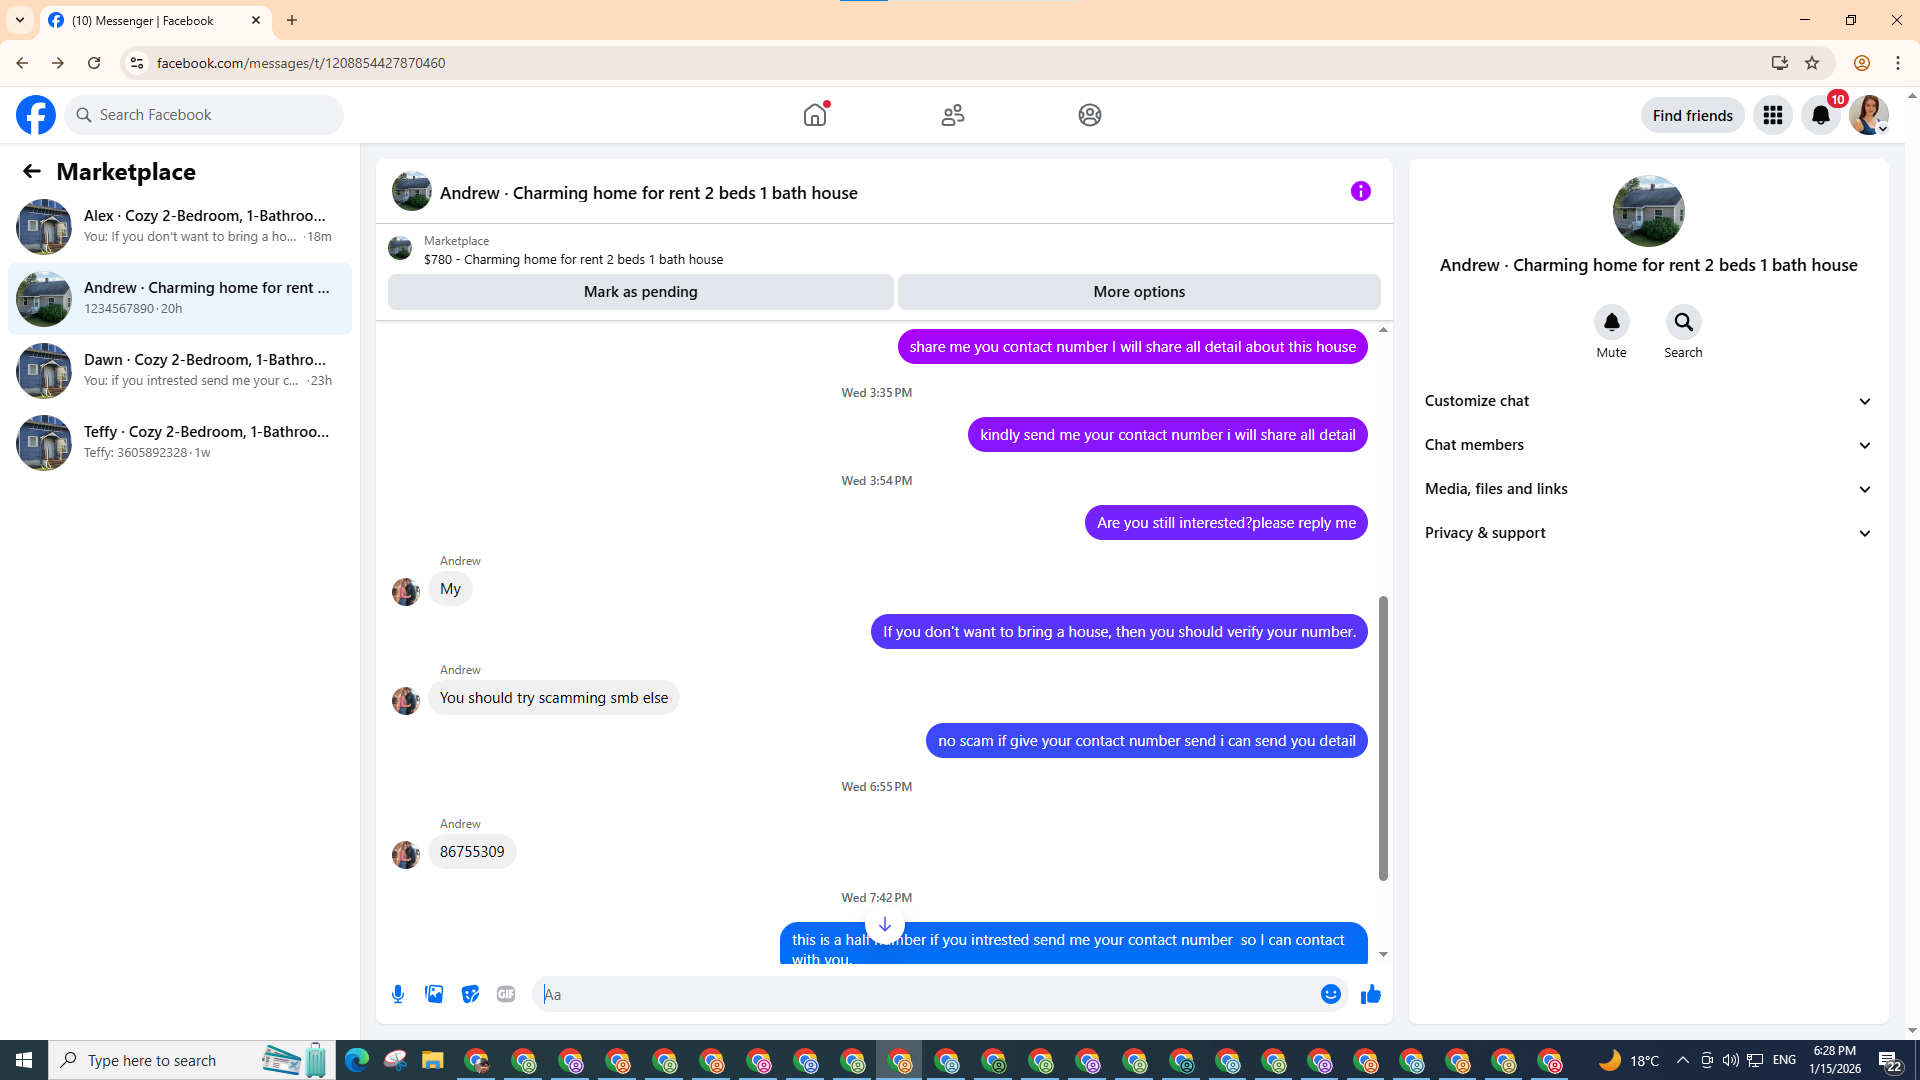Open the sticker picker icon
1920x1080 pixels.
(x=470, y=994)
